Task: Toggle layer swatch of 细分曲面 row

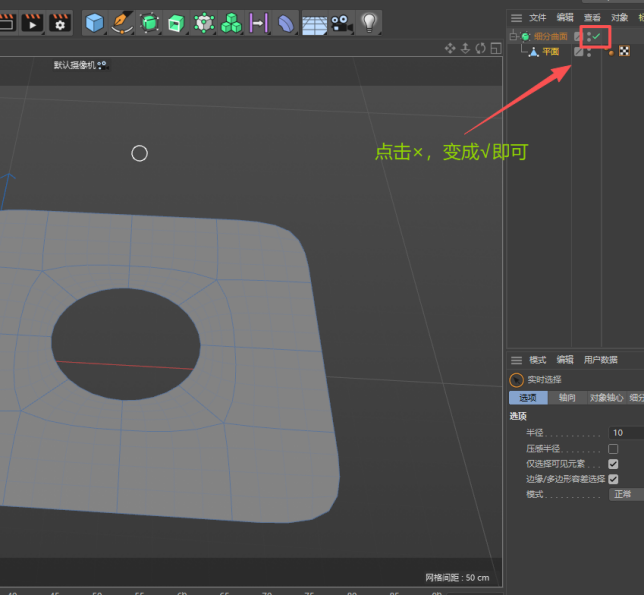Action: click(578, 37)
